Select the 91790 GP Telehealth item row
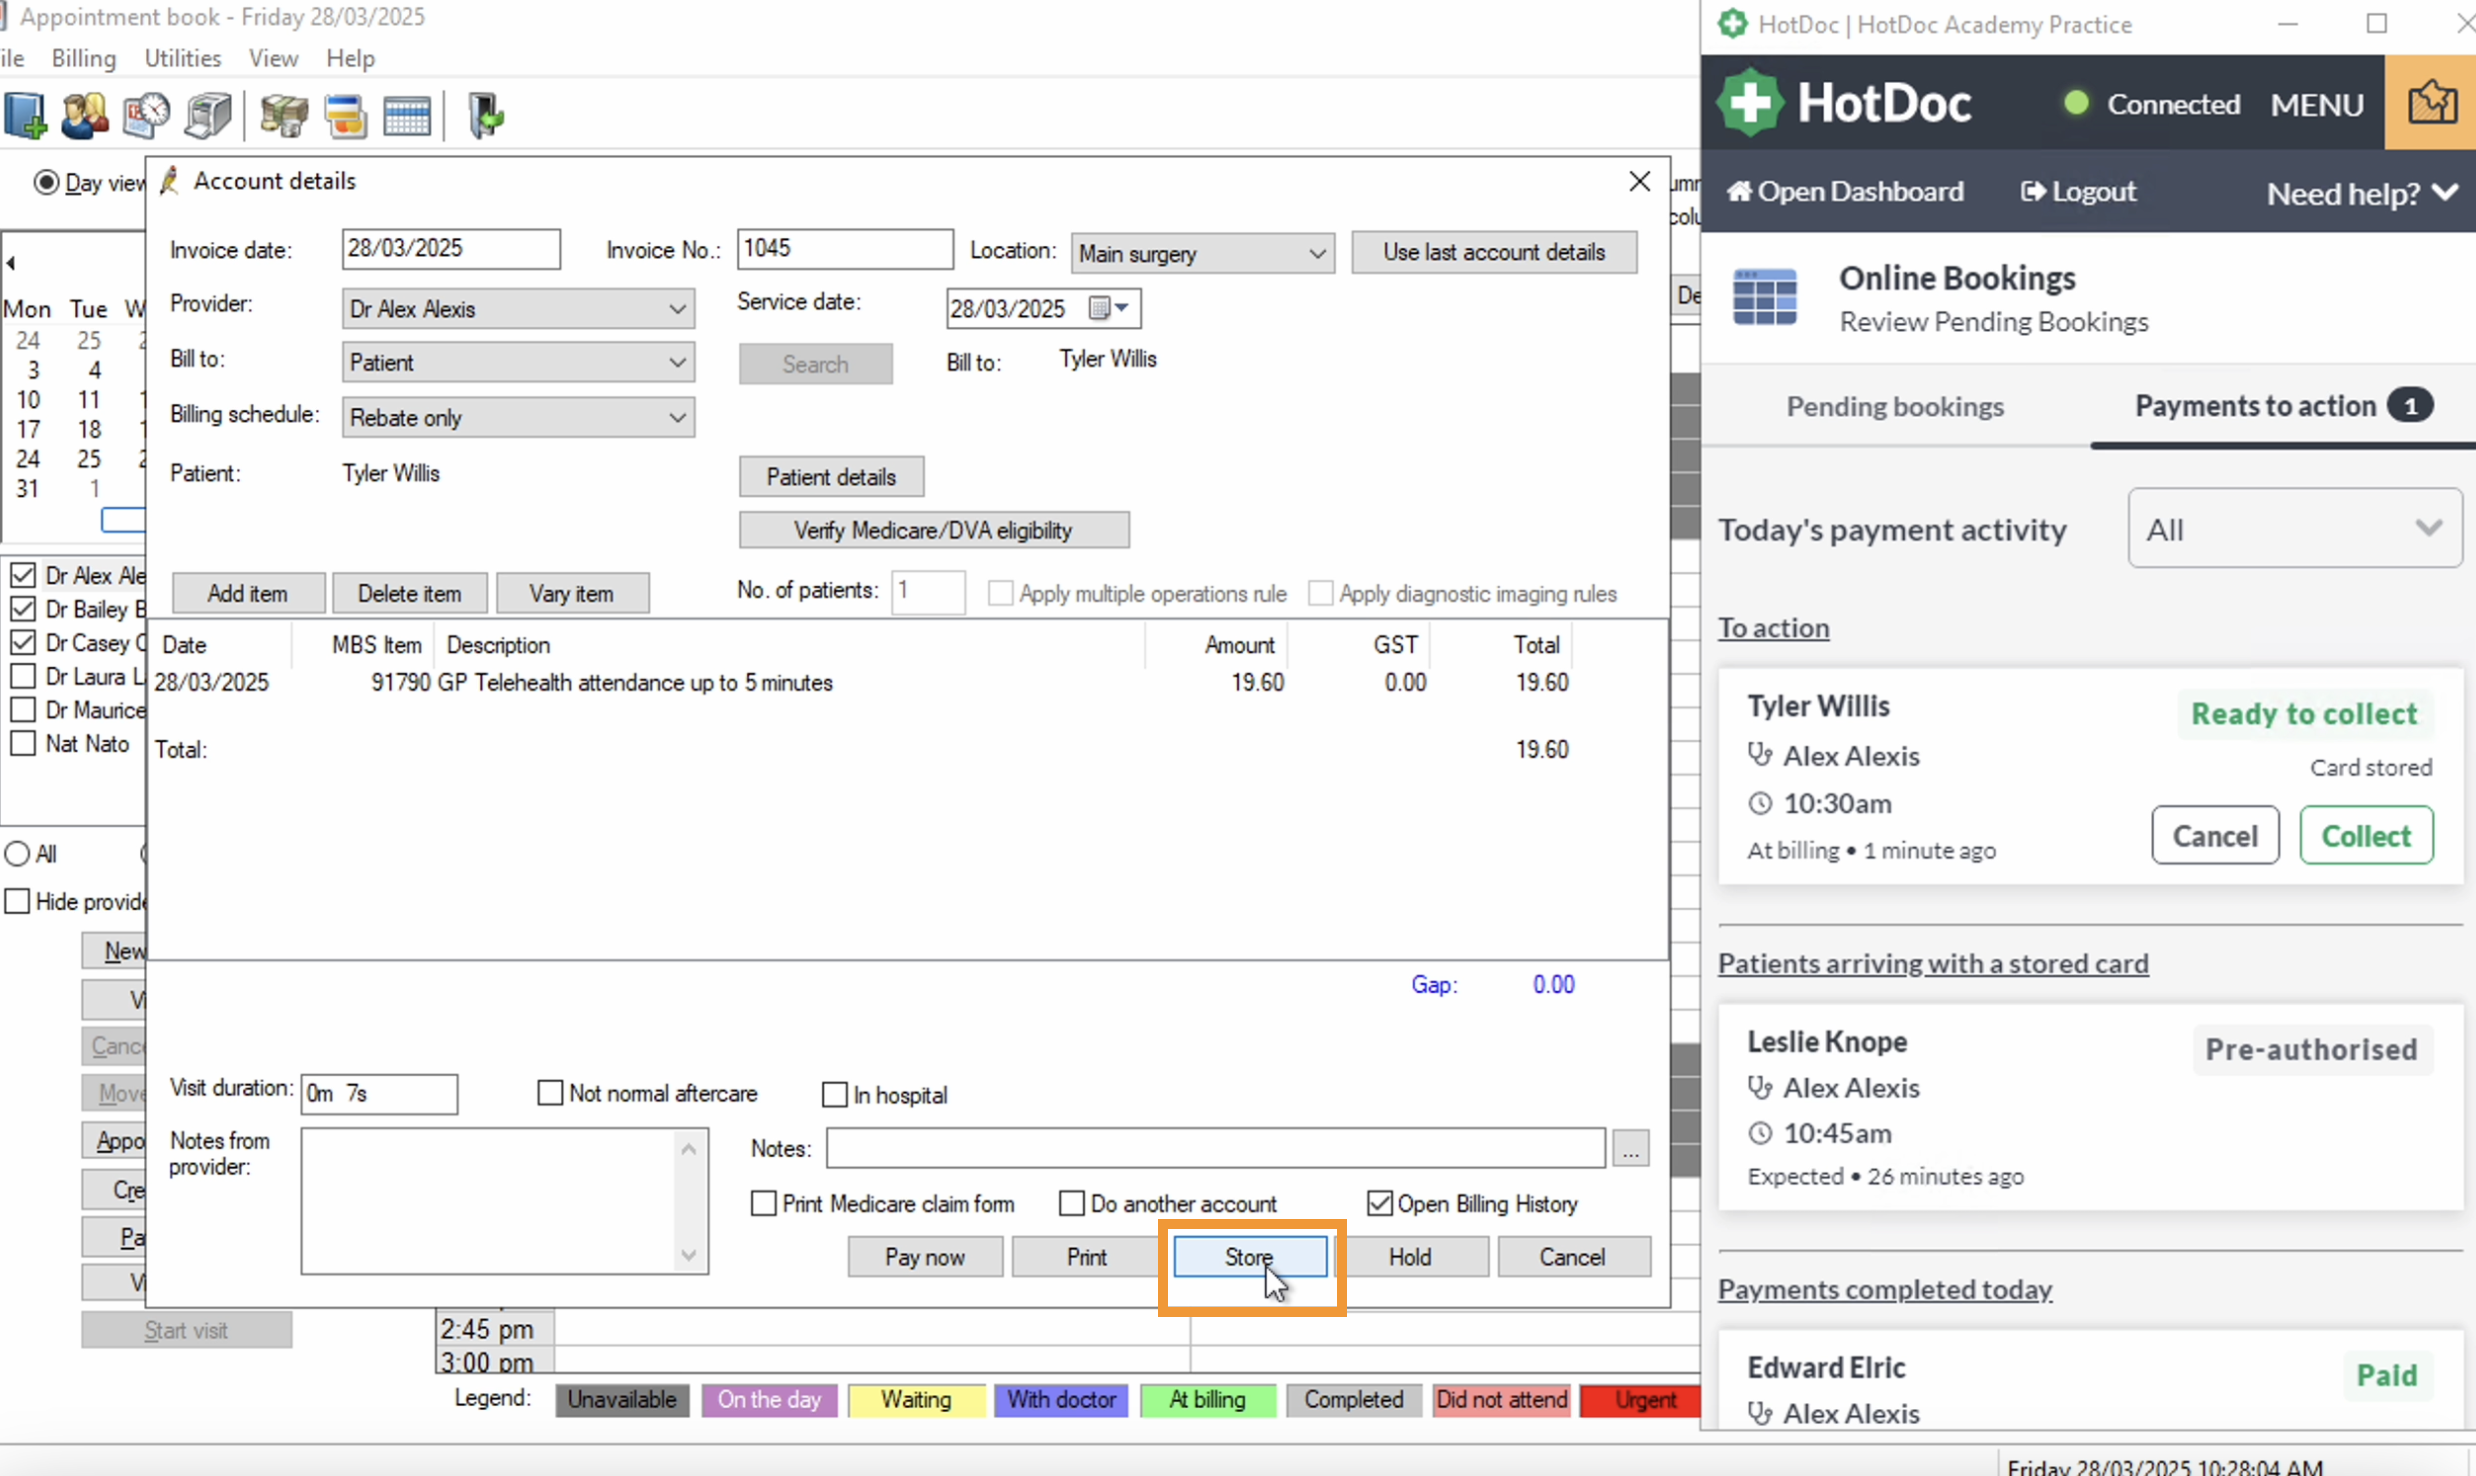This screenshot has height=1476, width=2476. 861,683
